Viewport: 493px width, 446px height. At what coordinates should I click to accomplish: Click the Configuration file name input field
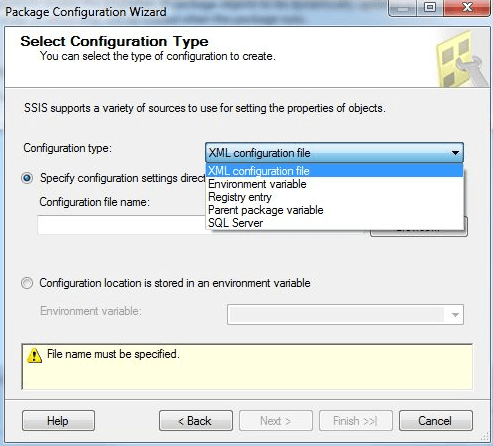click(122, 225)
